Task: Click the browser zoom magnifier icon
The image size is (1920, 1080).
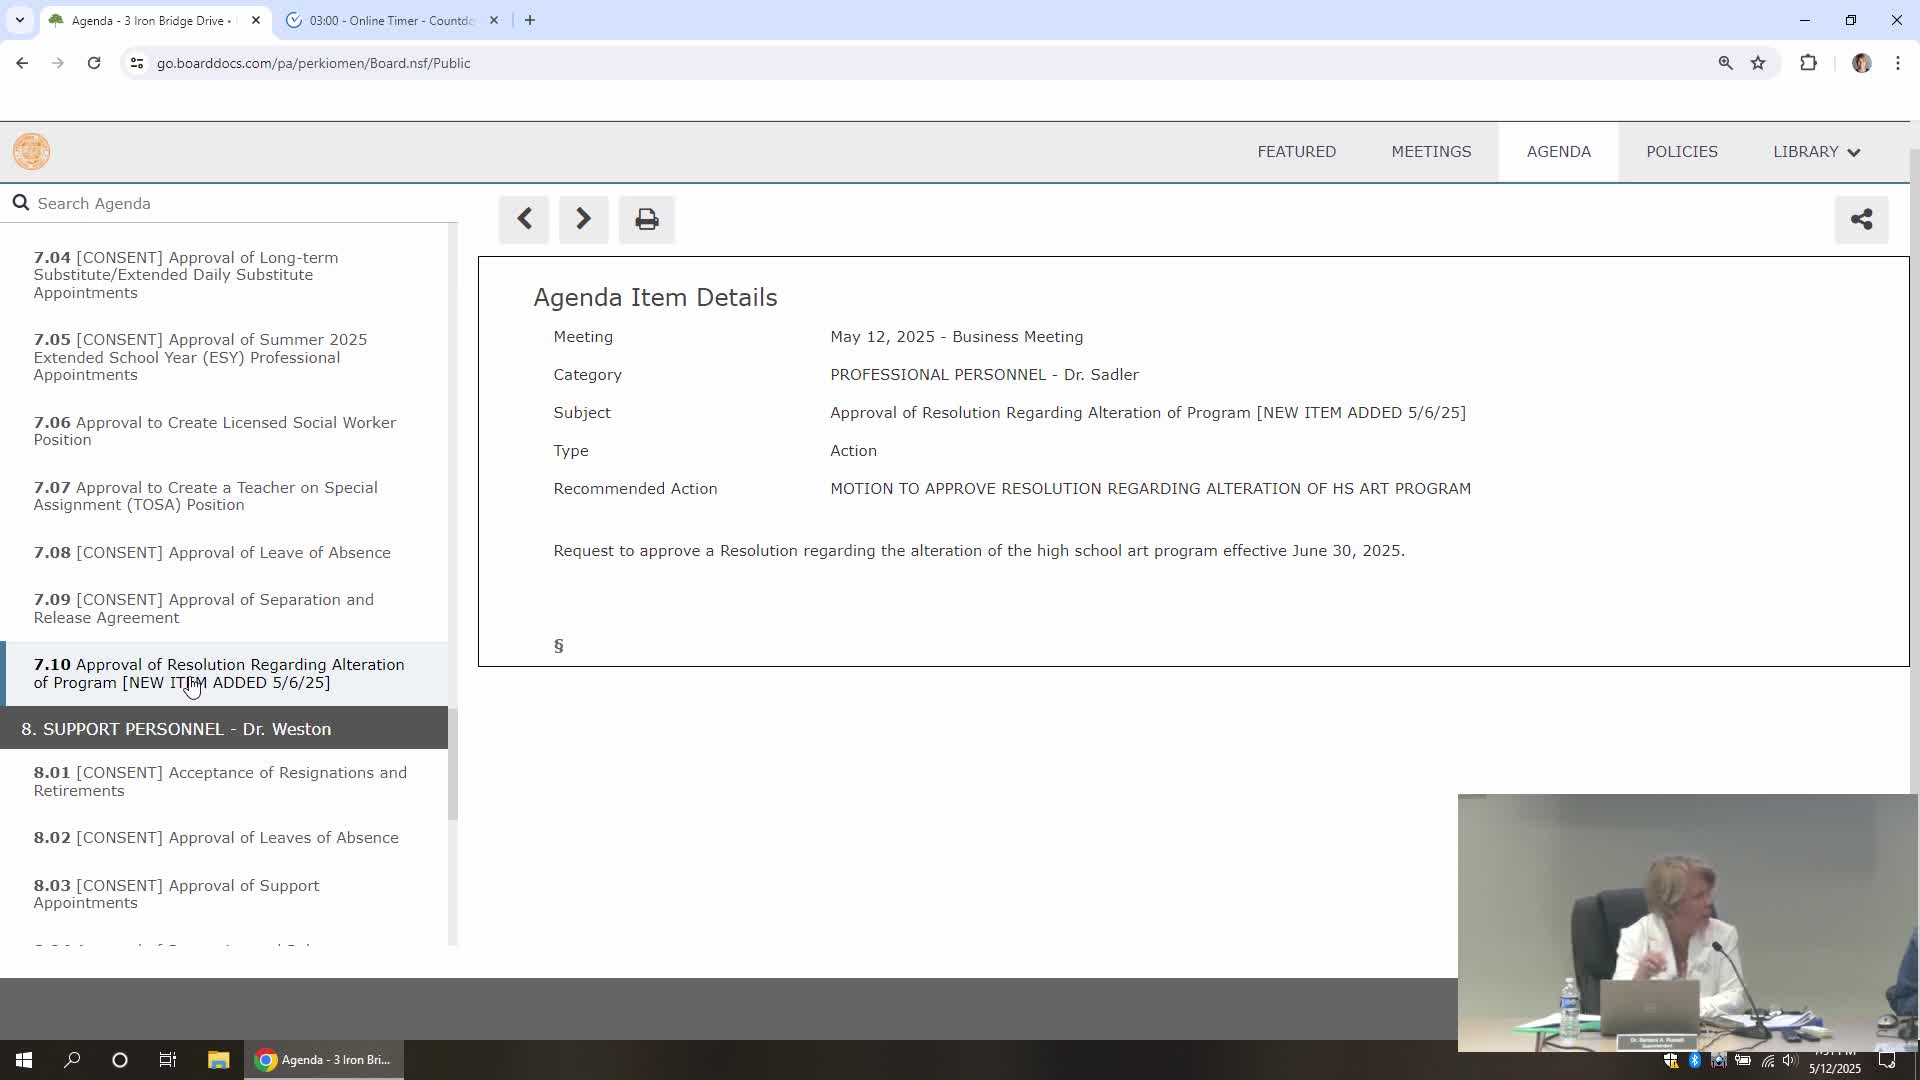Action: [x=1725, y=63]
